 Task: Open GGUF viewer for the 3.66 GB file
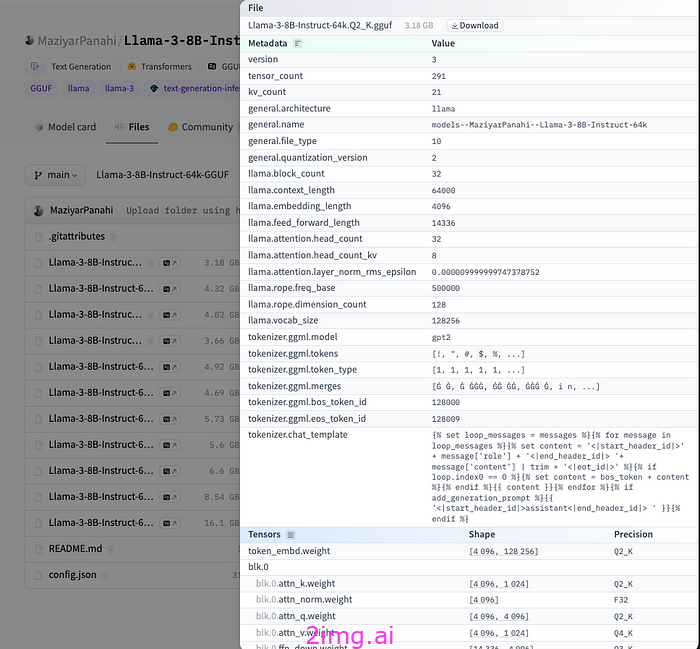pyautogui.click(x=170, y=341)
